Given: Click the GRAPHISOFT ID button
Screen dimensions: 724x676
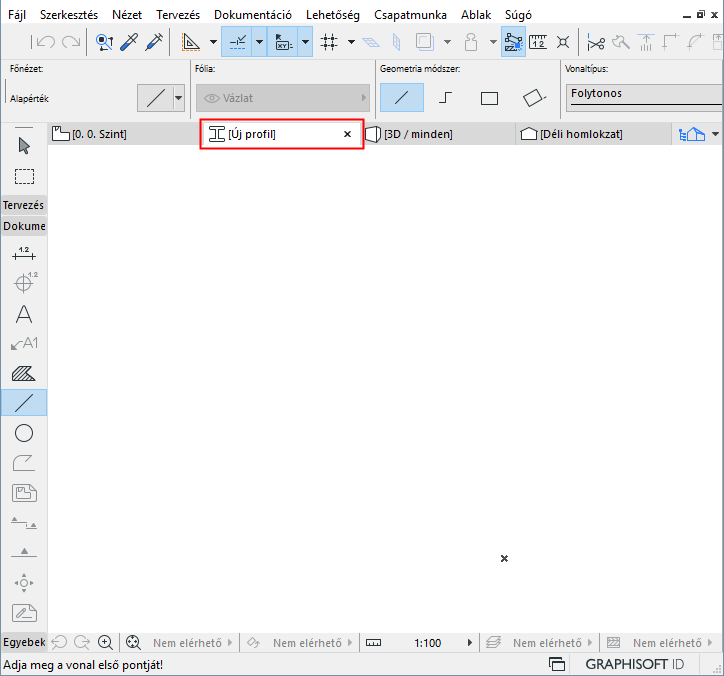Looking at the screenshot, I should pyautogui.click(x=634, y=664).
